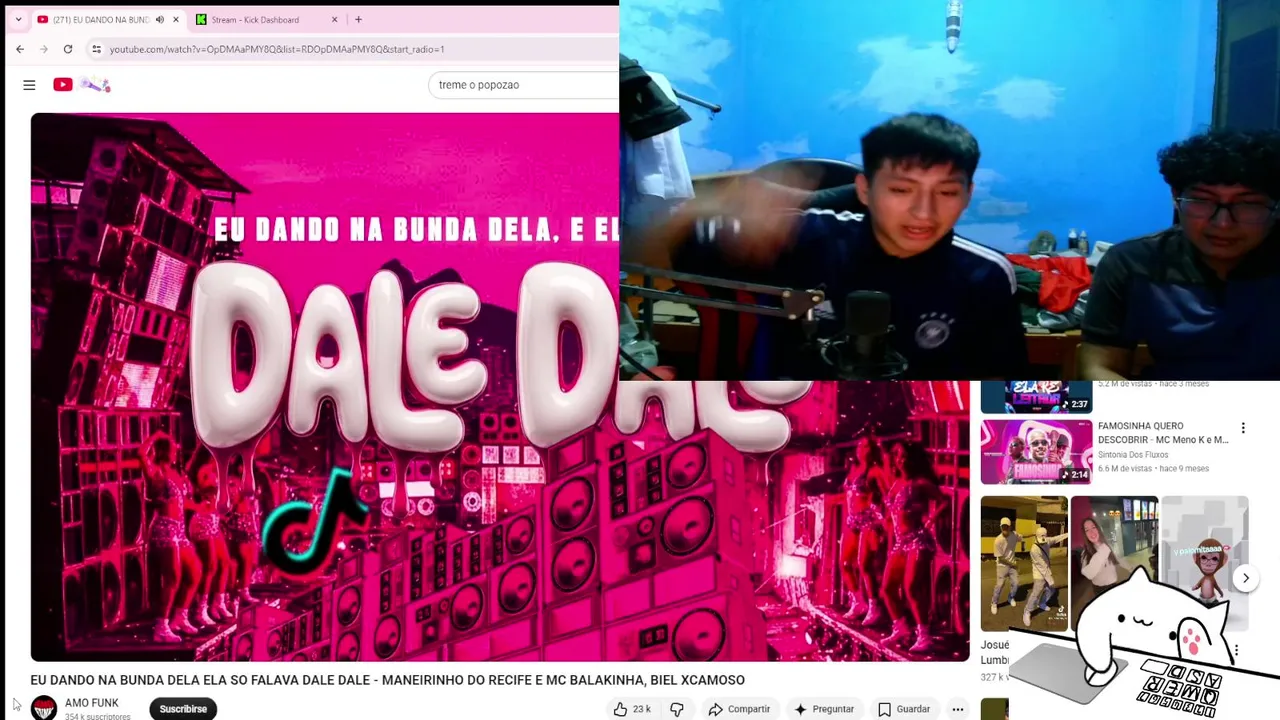Mute the YouTube tab via speaker icon
1280x720 pixels.
pos(159,20)
